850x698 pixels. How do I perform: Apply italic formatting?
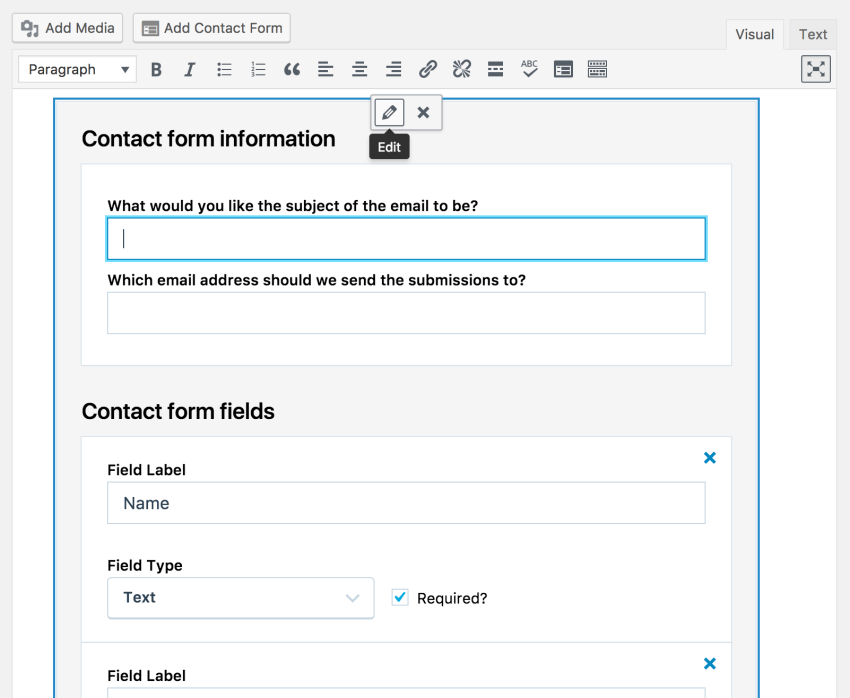click(190, 69)
